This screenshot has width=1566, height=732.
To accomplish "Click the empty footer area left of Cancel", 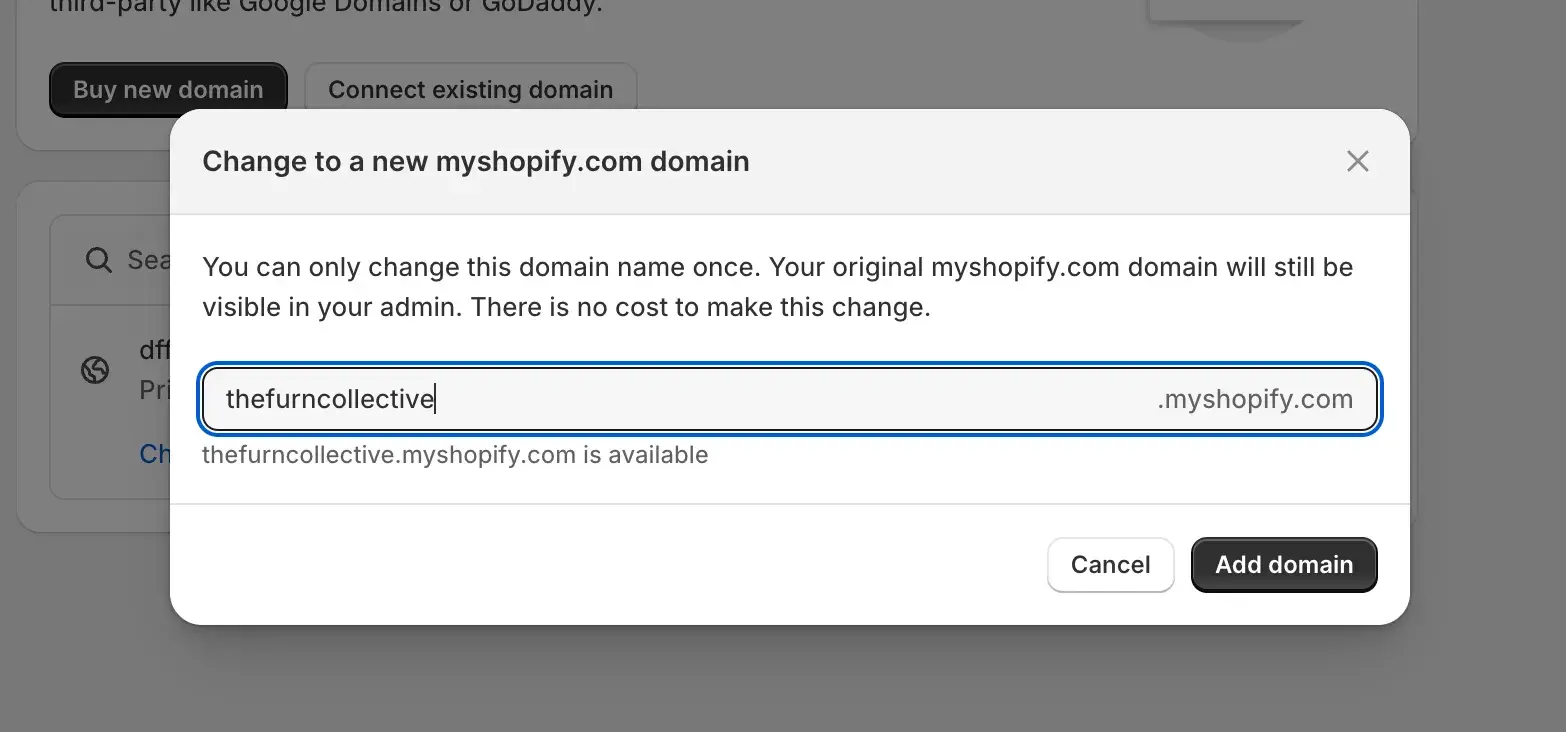I will [600, 565].
